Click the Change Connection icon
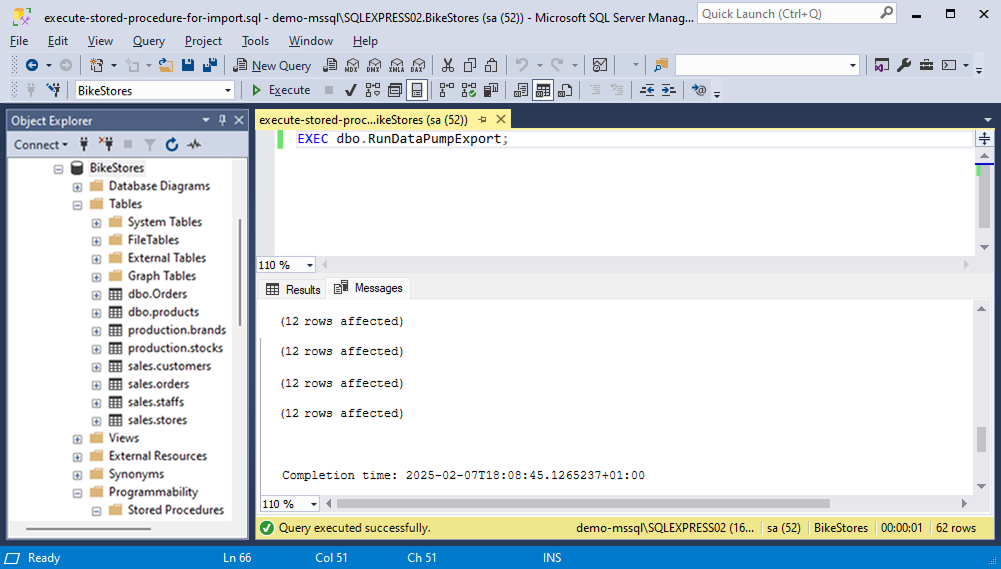 tap(54, 91)
